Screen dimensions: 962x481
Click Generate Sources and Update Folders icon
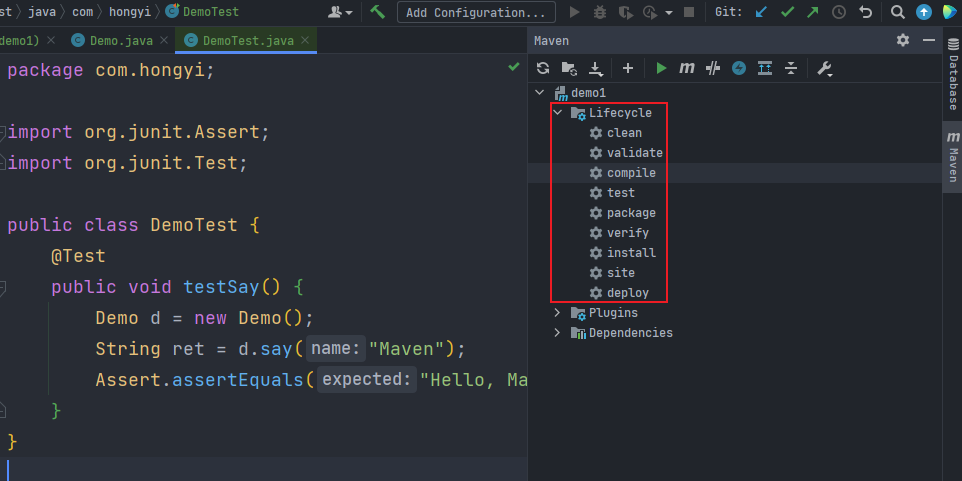click(569, 68)
